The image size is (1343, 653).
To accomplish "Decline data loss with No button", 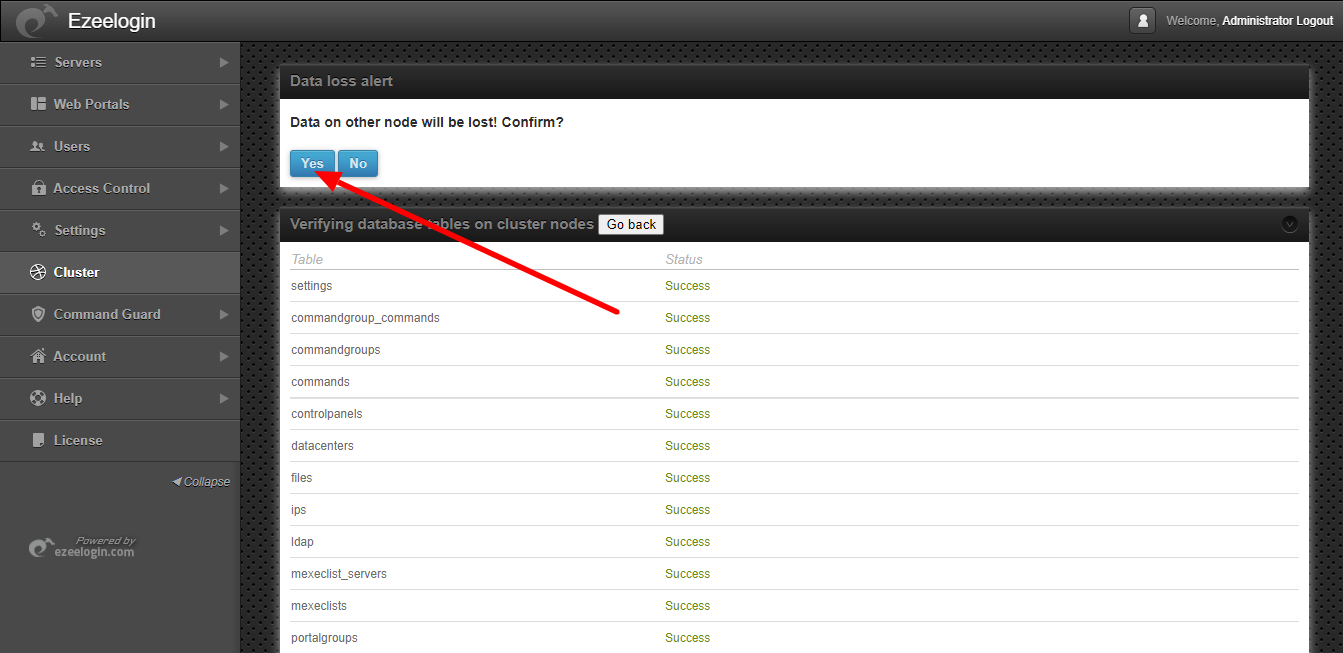I will [x=358, y=164].
